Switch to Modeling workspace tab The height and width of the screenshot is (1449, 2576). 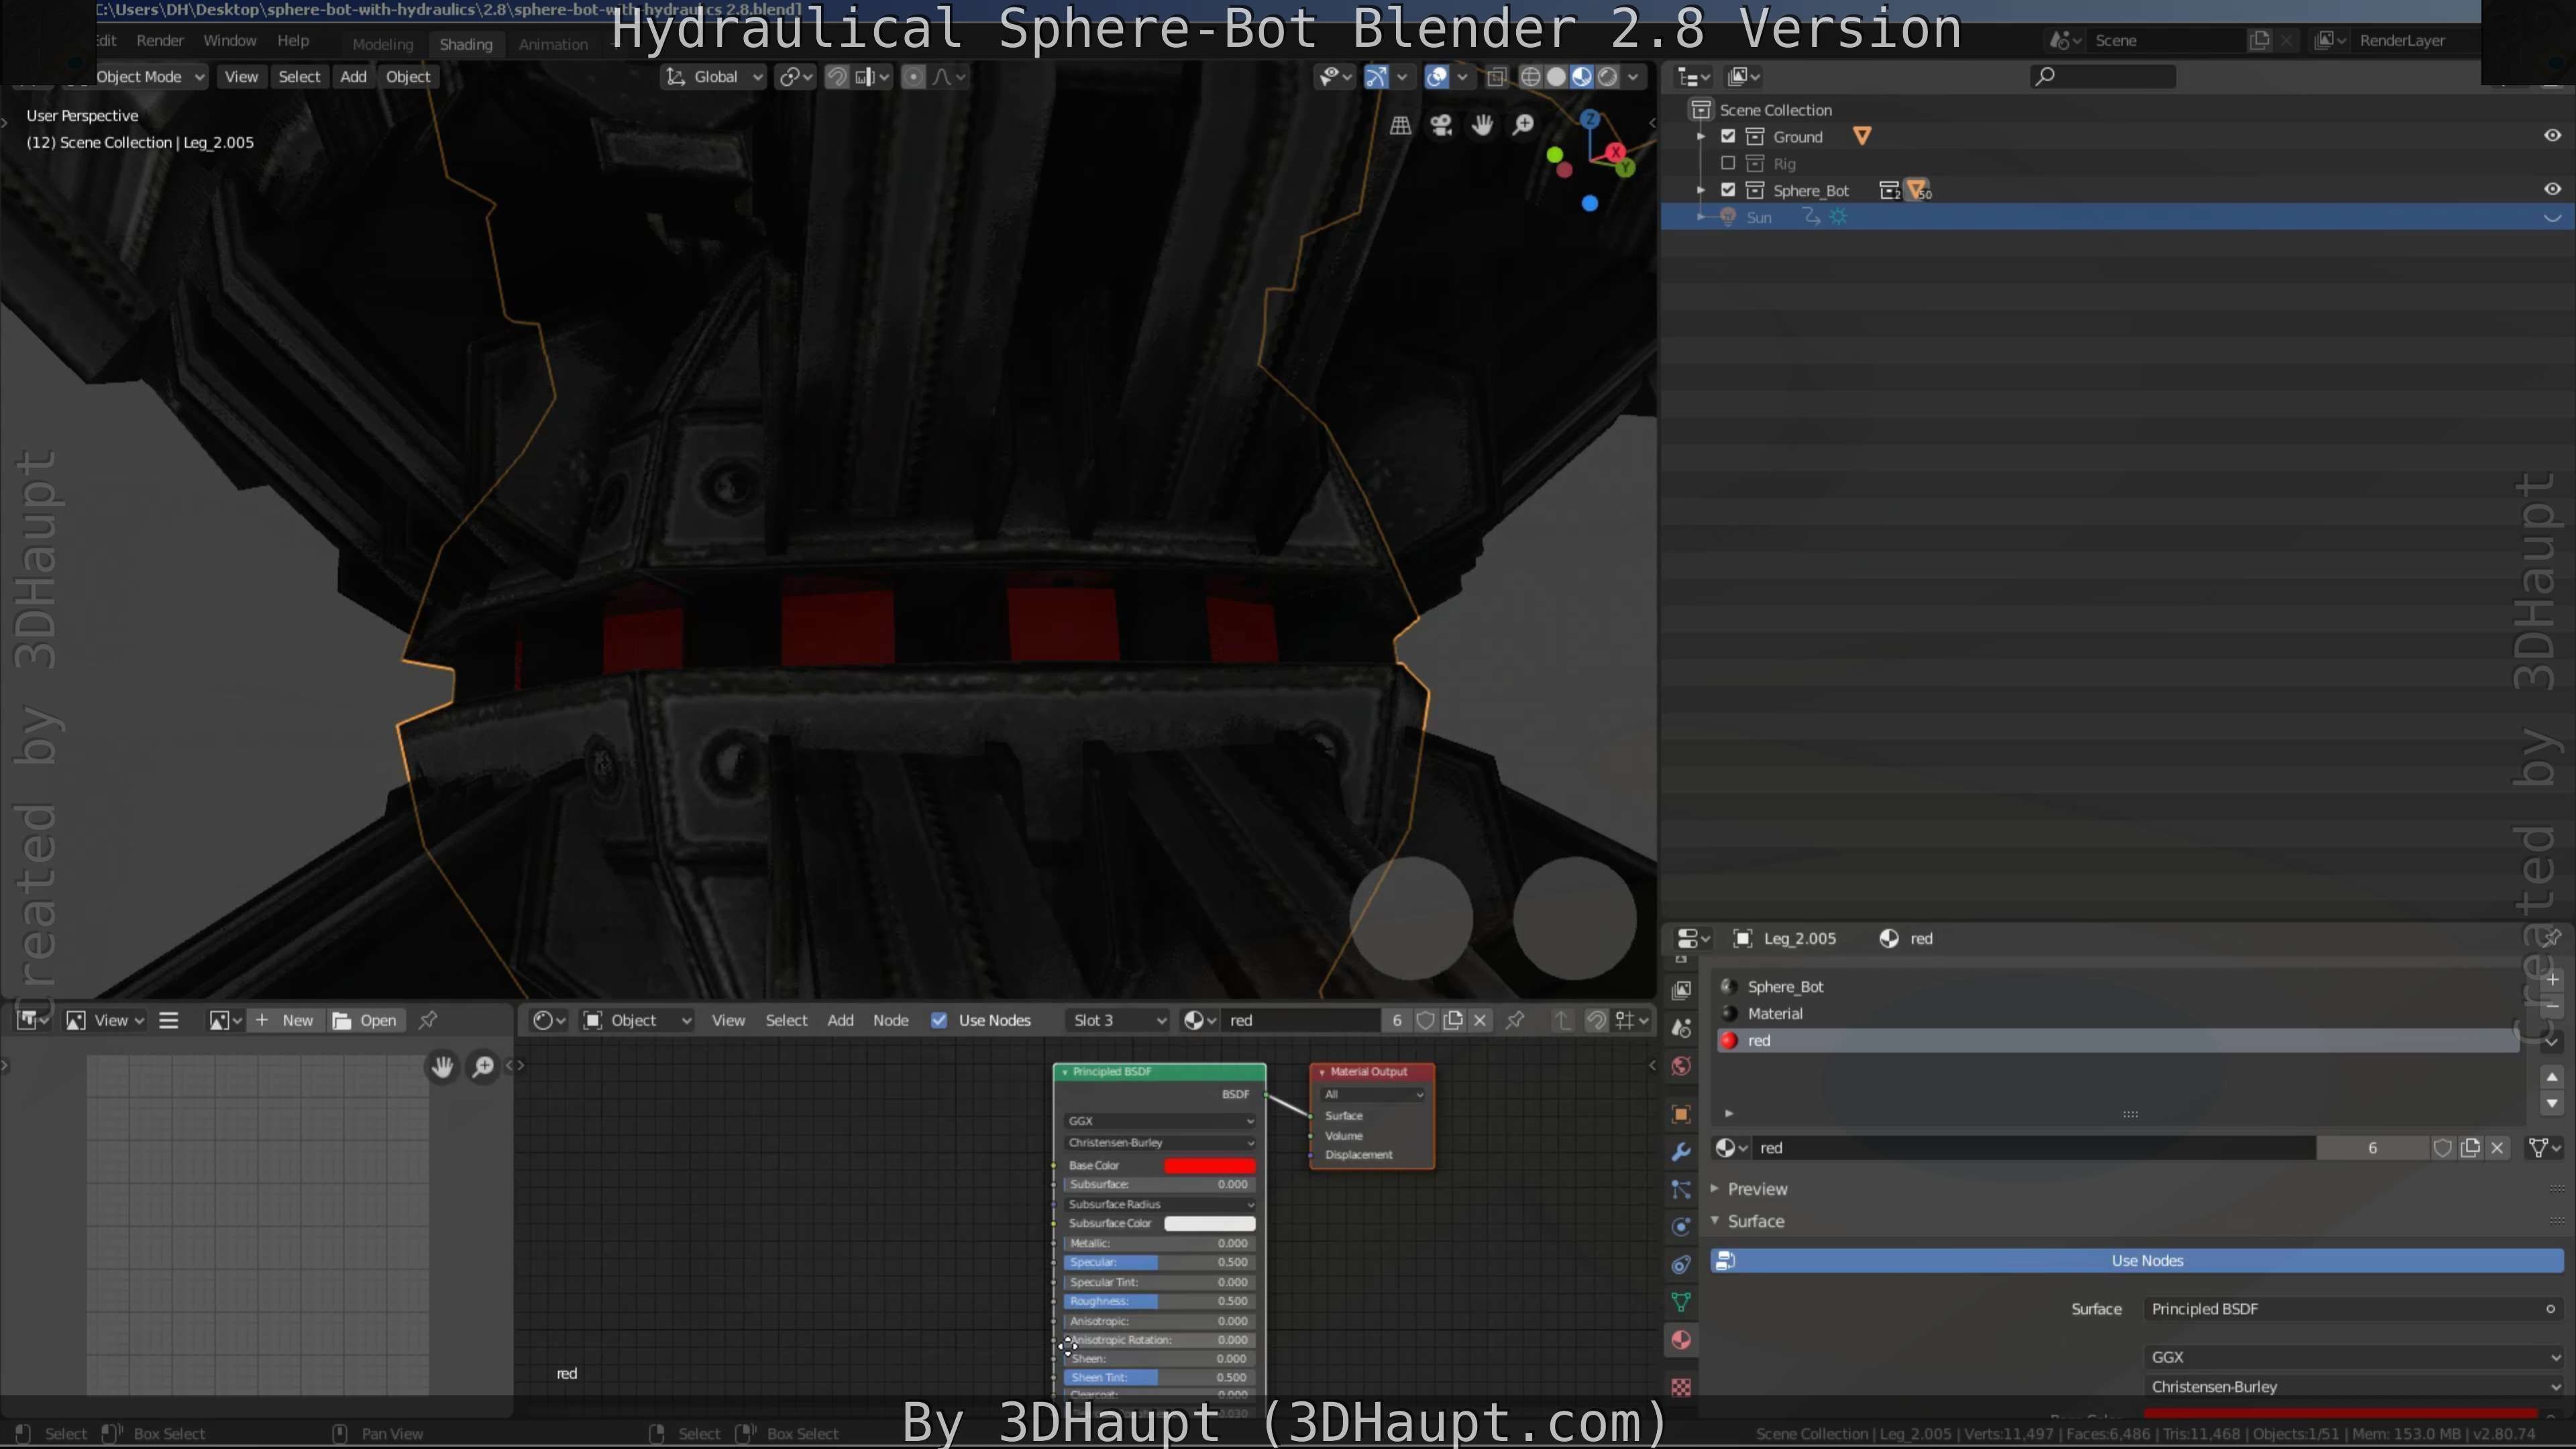click(x=382, y=45)
